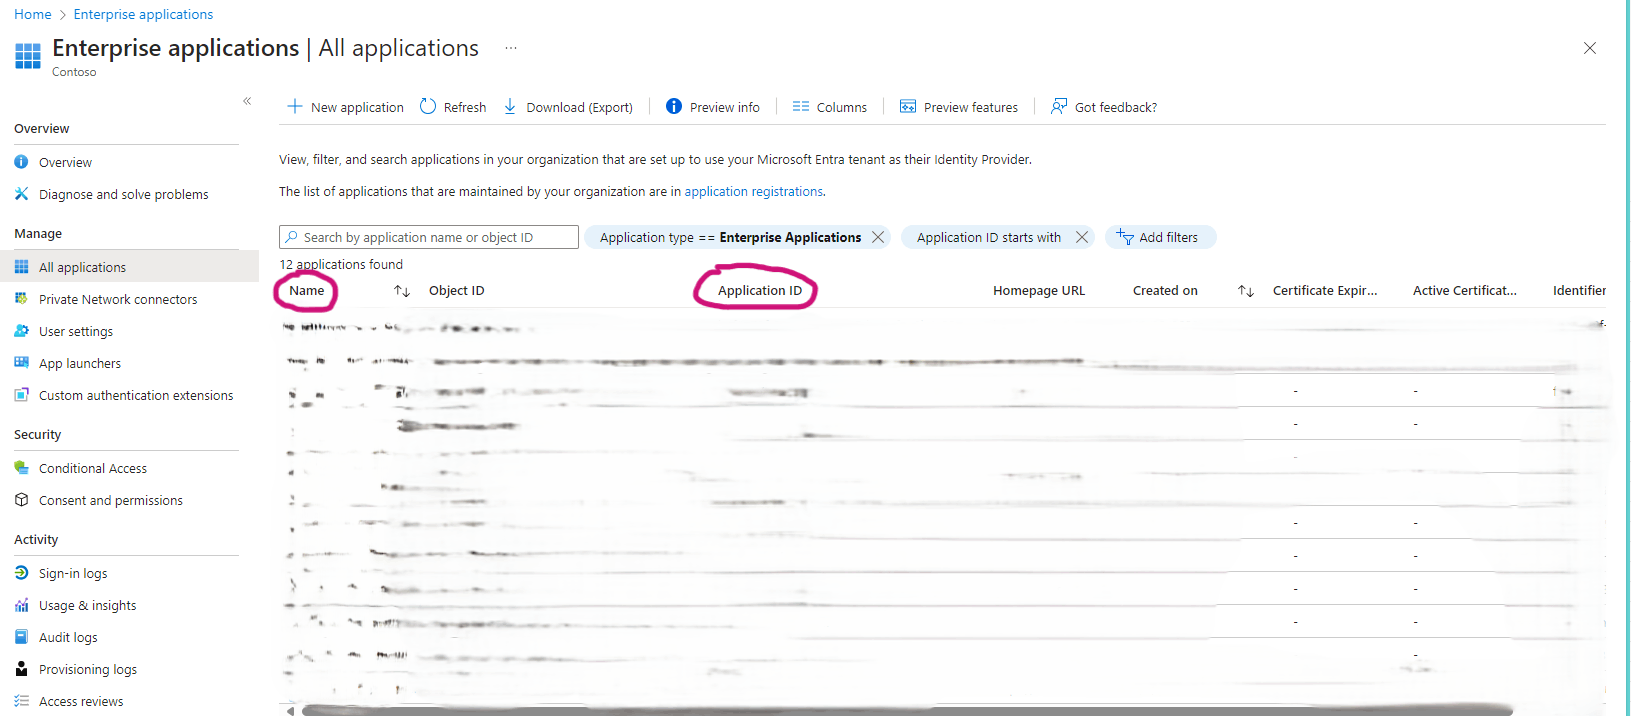Collapse the left navigation menu

tap(247, 101)
